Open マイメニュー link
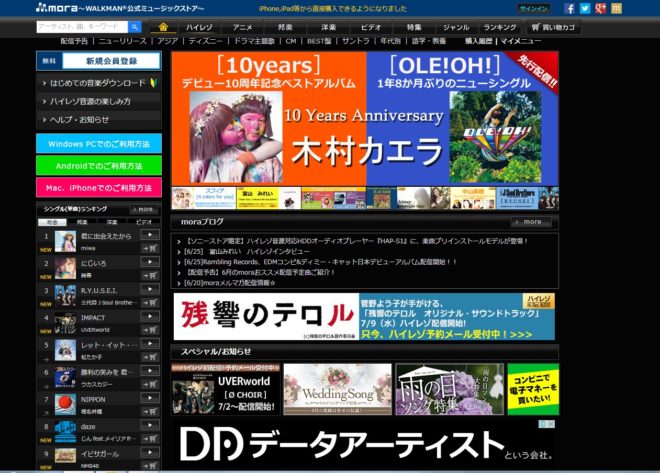Screen dimensions: 660x473 click(x=521, y=41)
